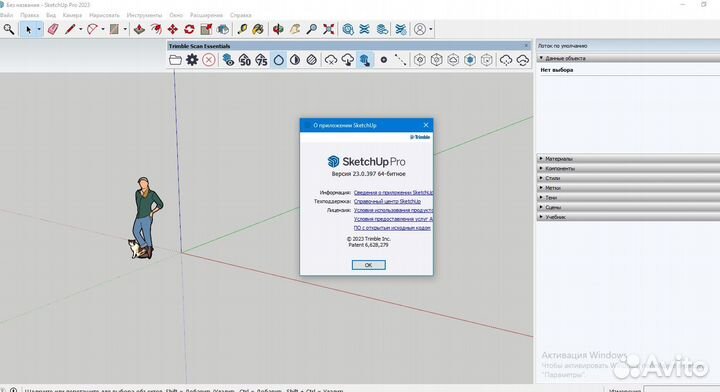The width and height of the screenshot is (720, 392).
Task: Select the Zoom magnifier tool
Action: (311, 29)
